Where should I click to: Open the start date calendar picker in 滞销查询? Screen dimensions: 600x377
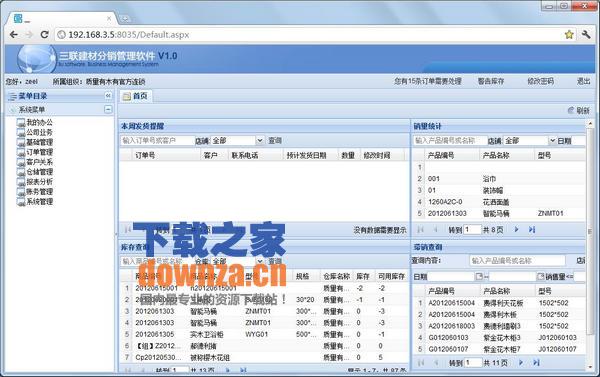pos(479,276)
